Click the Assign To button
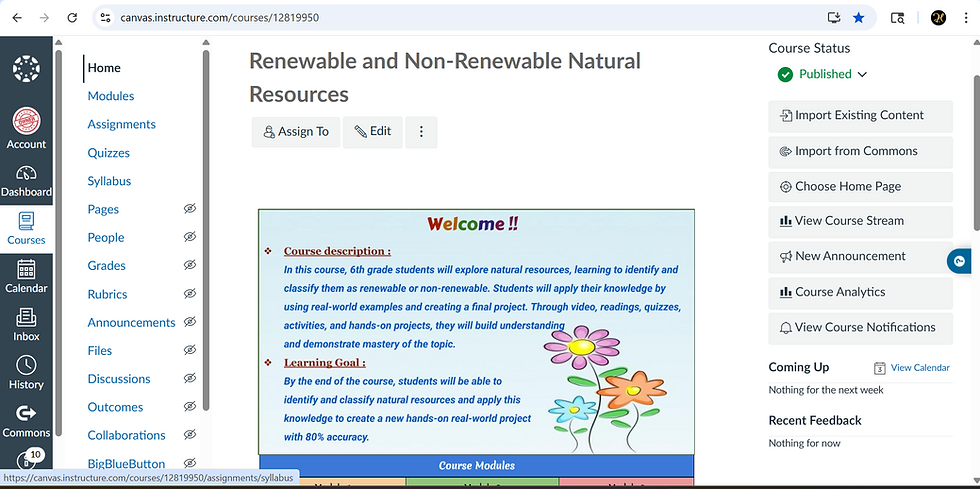The image size is (980, 489). [296, 132]
